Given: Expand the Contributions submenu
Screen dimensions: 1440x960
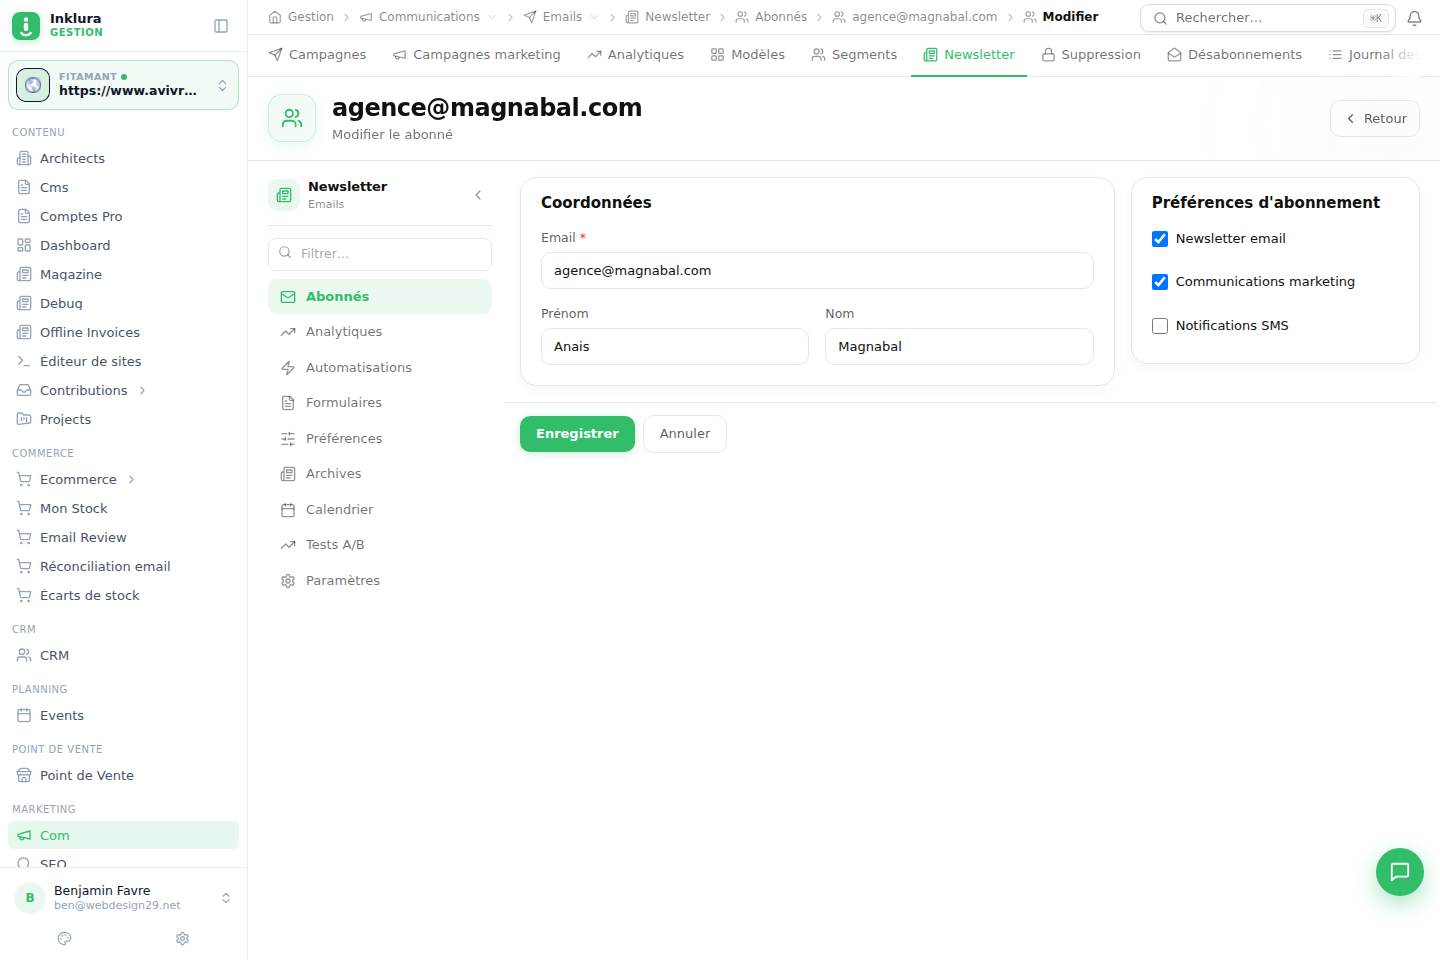Looking at the screenshot, I should pyautogui.click(x=142, y=390).
